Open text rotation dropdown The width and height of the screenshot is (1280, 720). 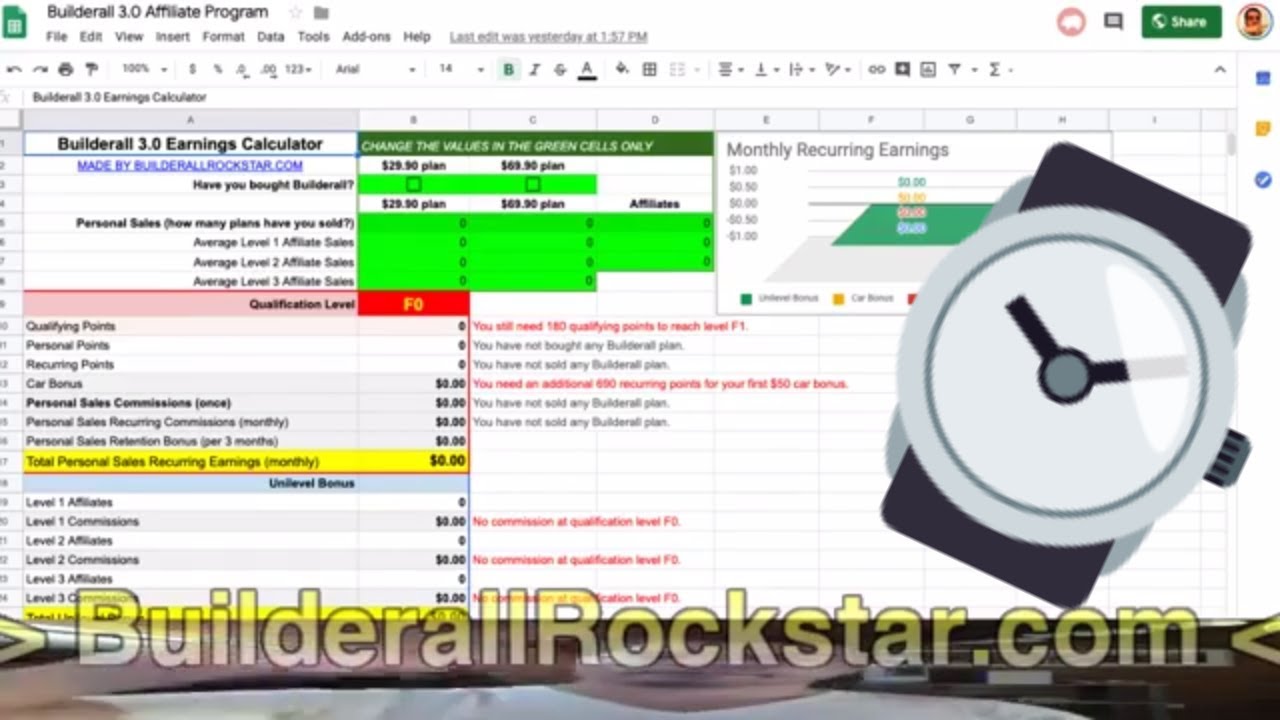click(836, 69)
